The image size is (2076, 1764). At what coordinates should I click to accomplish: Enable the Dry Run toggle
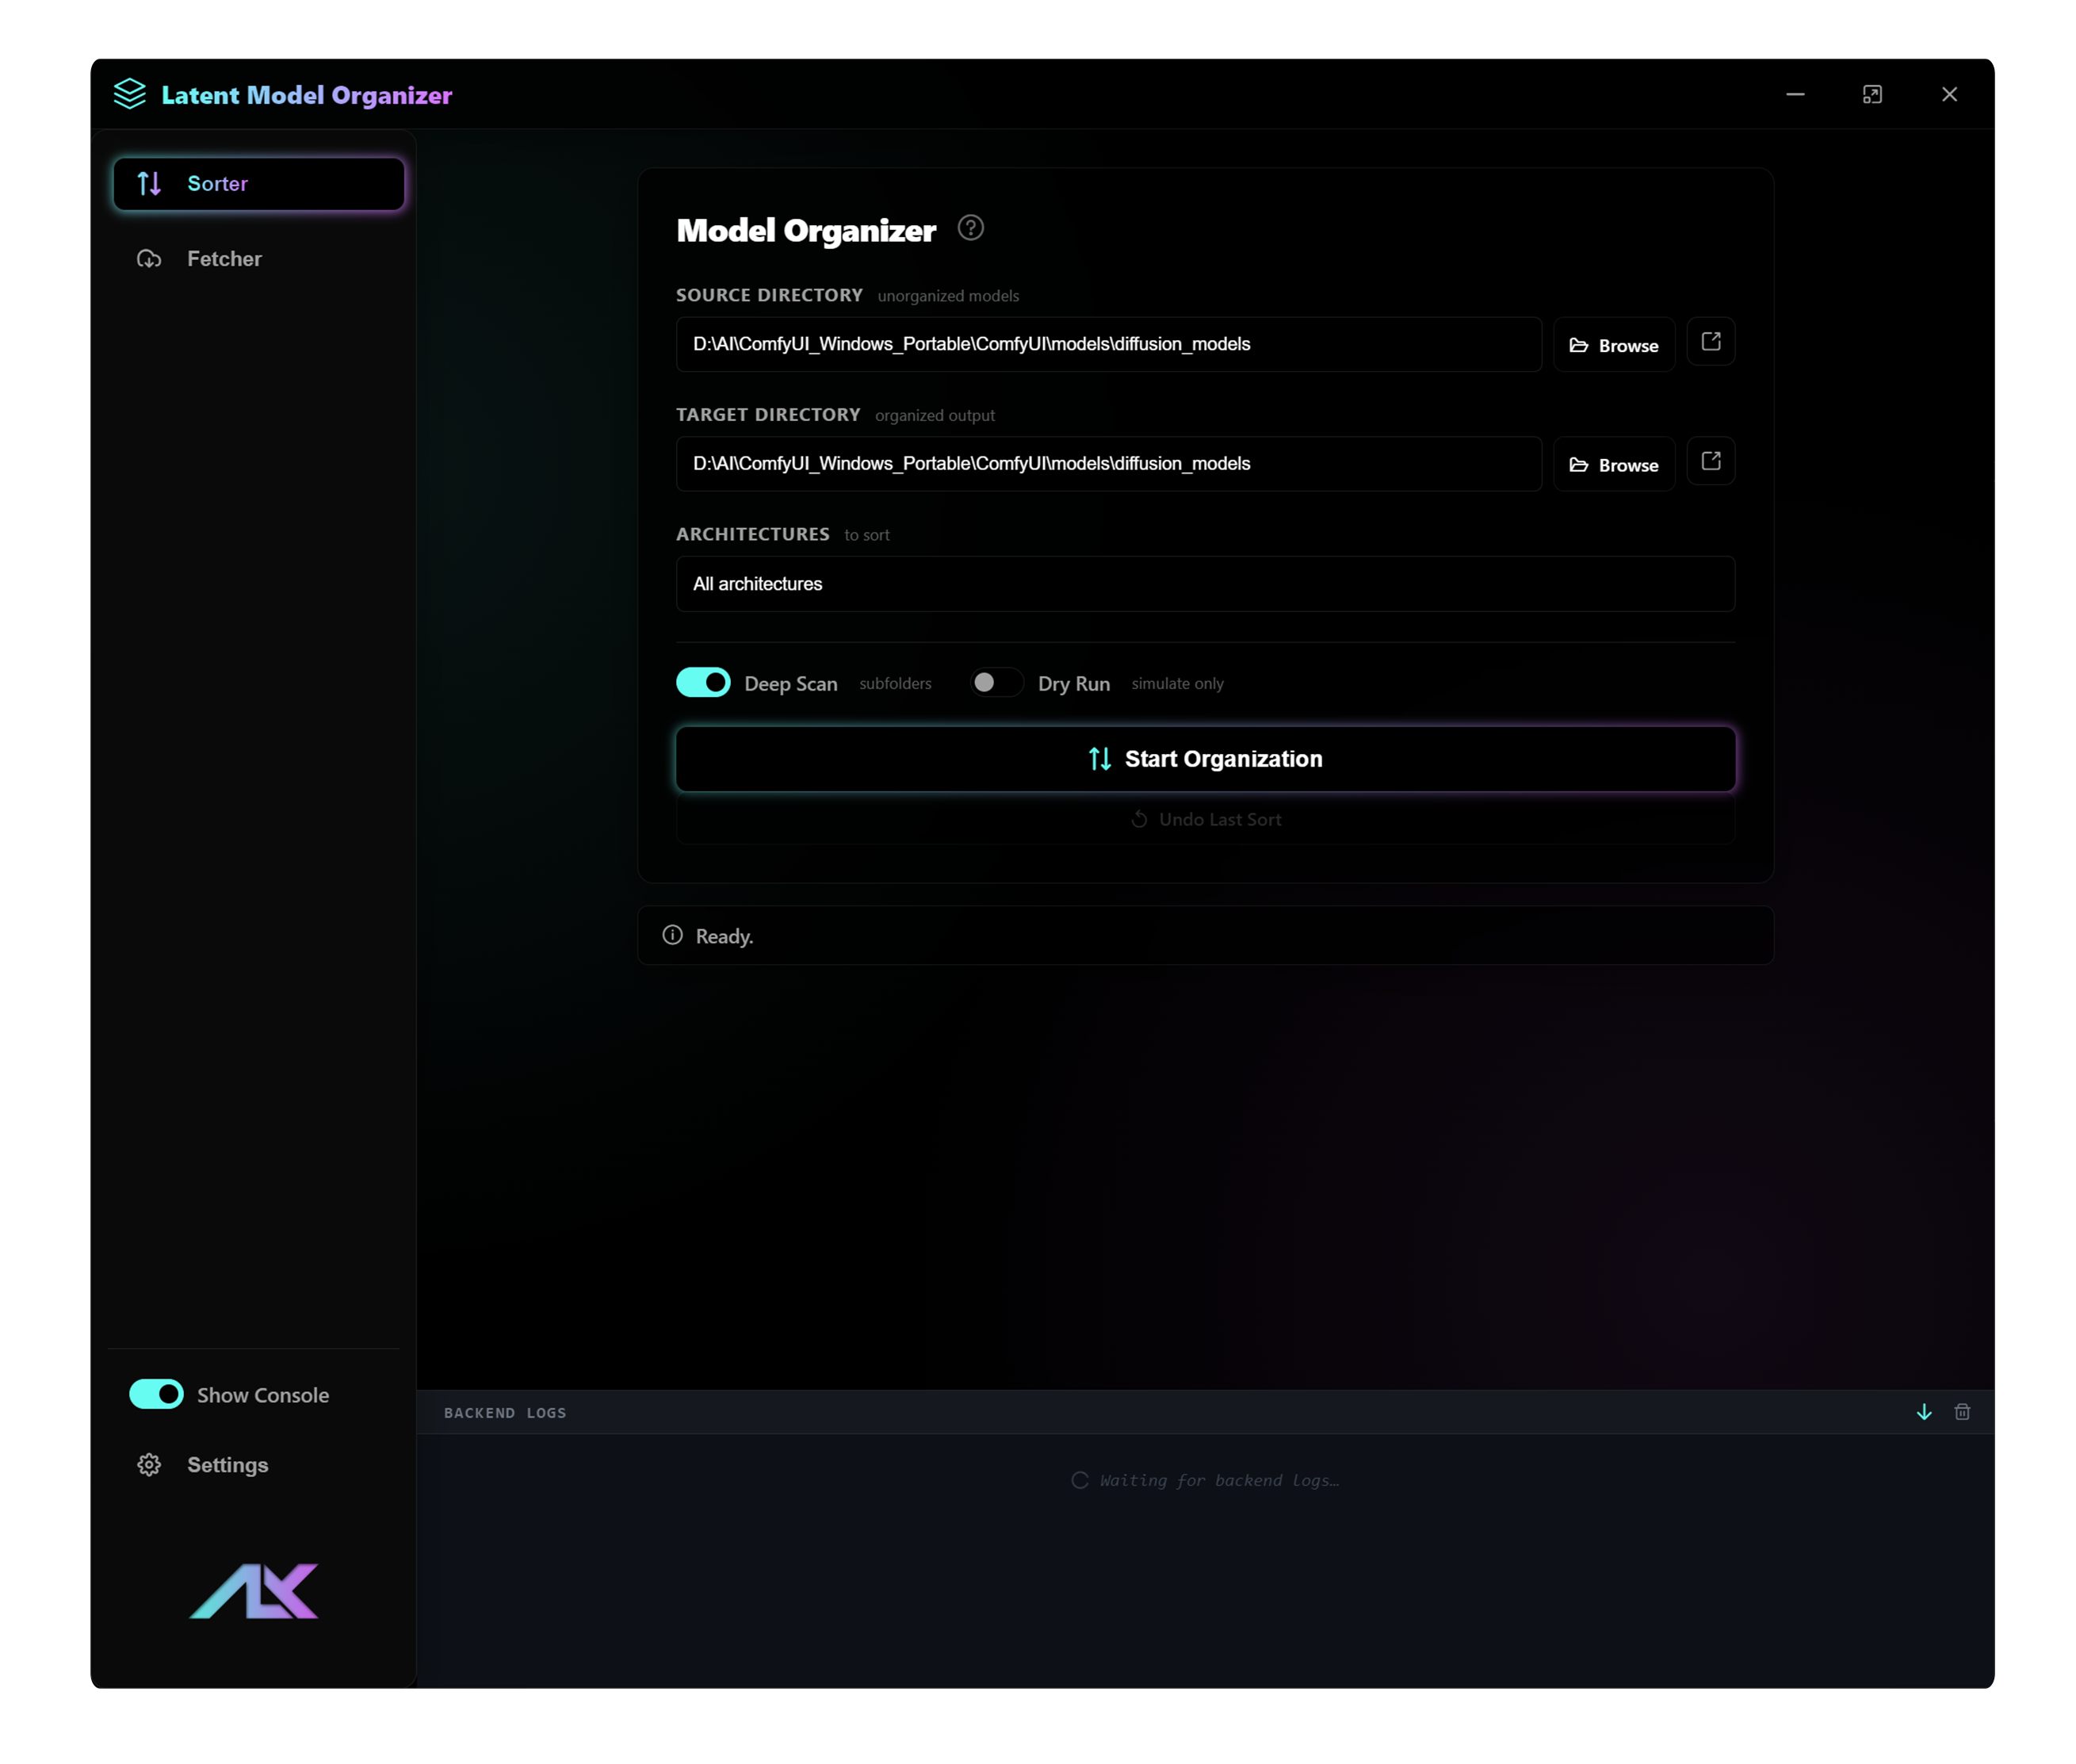click(x=996, y=683)
